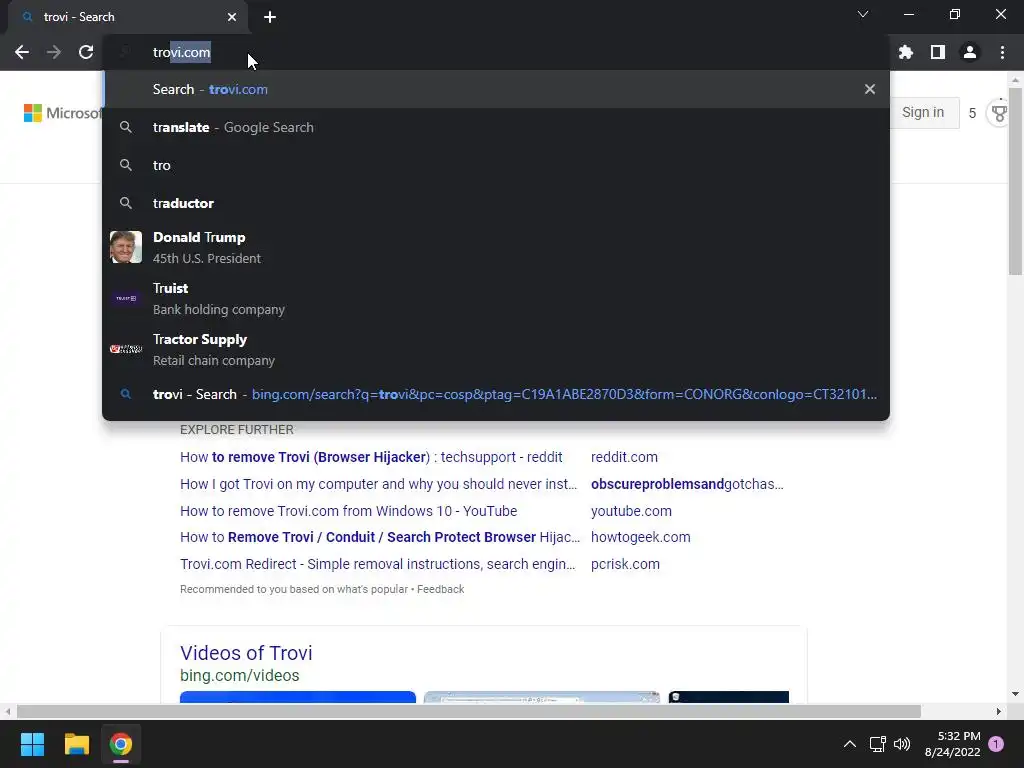The image size is (1024, 768).
Task: Click the Donald Trump thumbnail image
Action: (x=126, y=247)
